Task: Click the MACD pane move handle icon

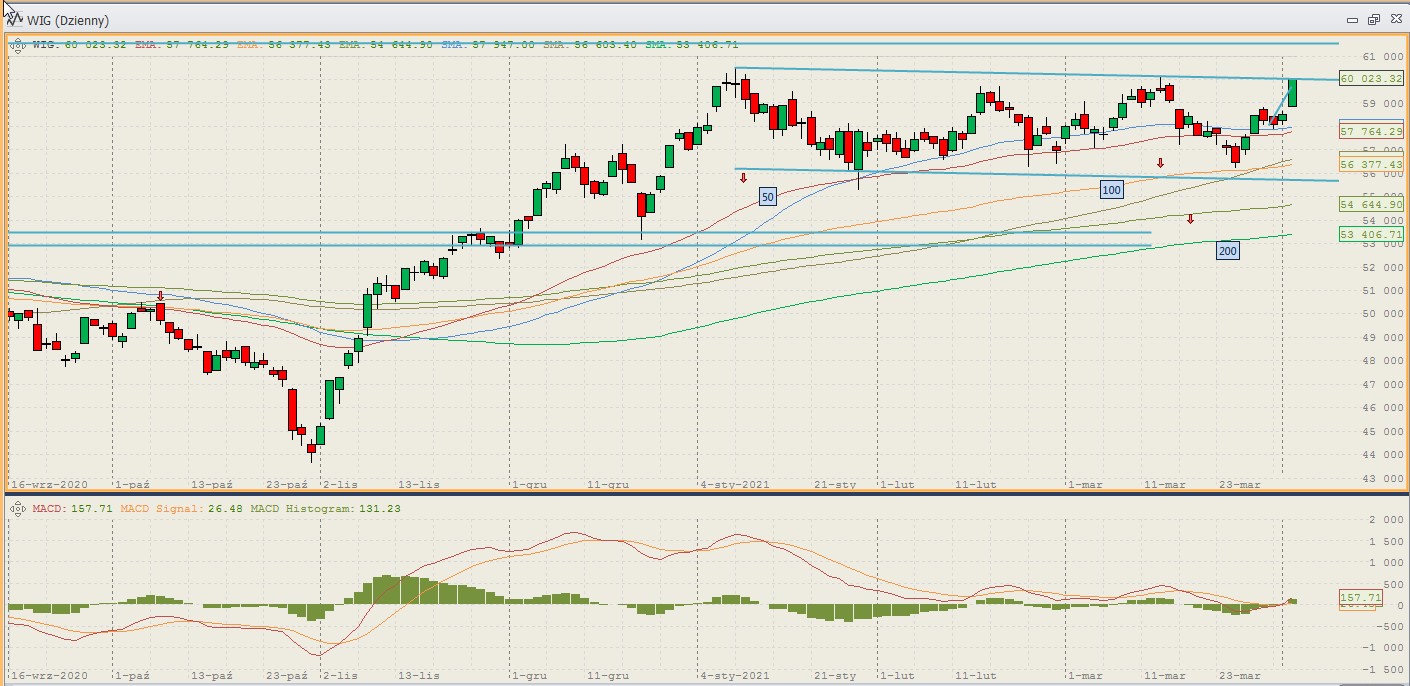Action: (17, 509)
